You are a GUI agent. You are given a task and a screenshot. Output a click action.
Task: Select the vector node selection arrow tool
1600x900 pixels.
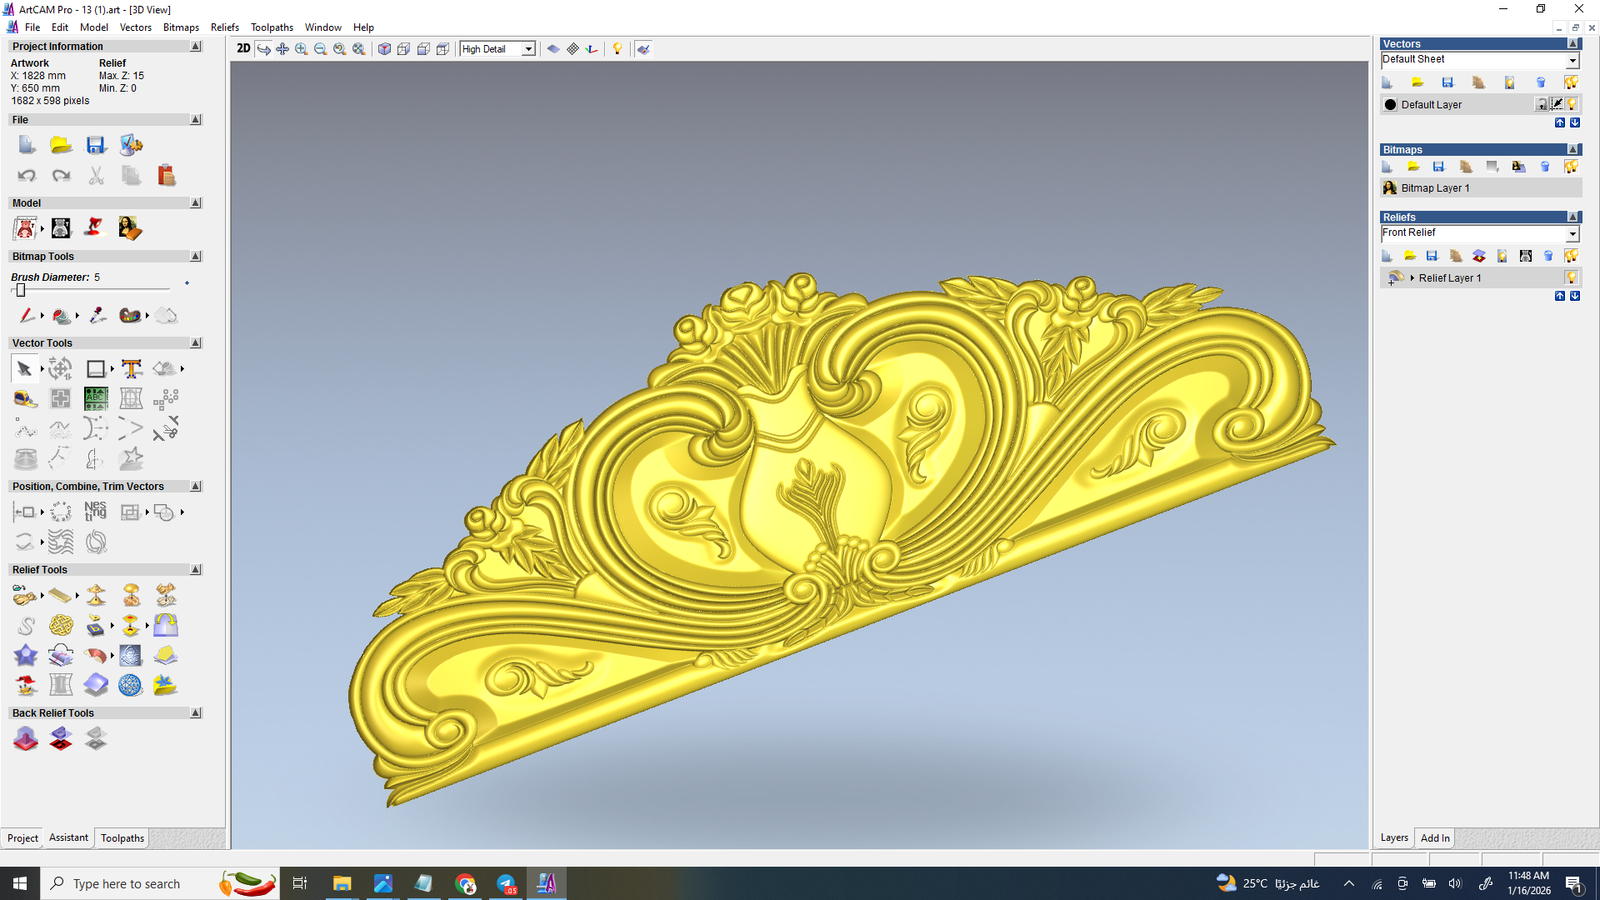[24, 369]
